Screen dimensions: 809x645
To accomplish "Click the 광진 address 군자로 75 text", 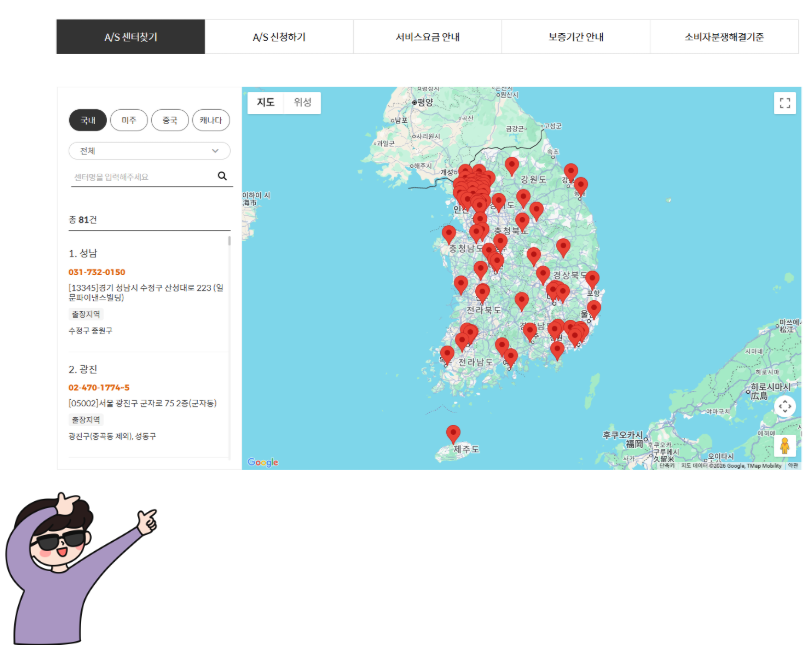I will click(x=142, y=403).
